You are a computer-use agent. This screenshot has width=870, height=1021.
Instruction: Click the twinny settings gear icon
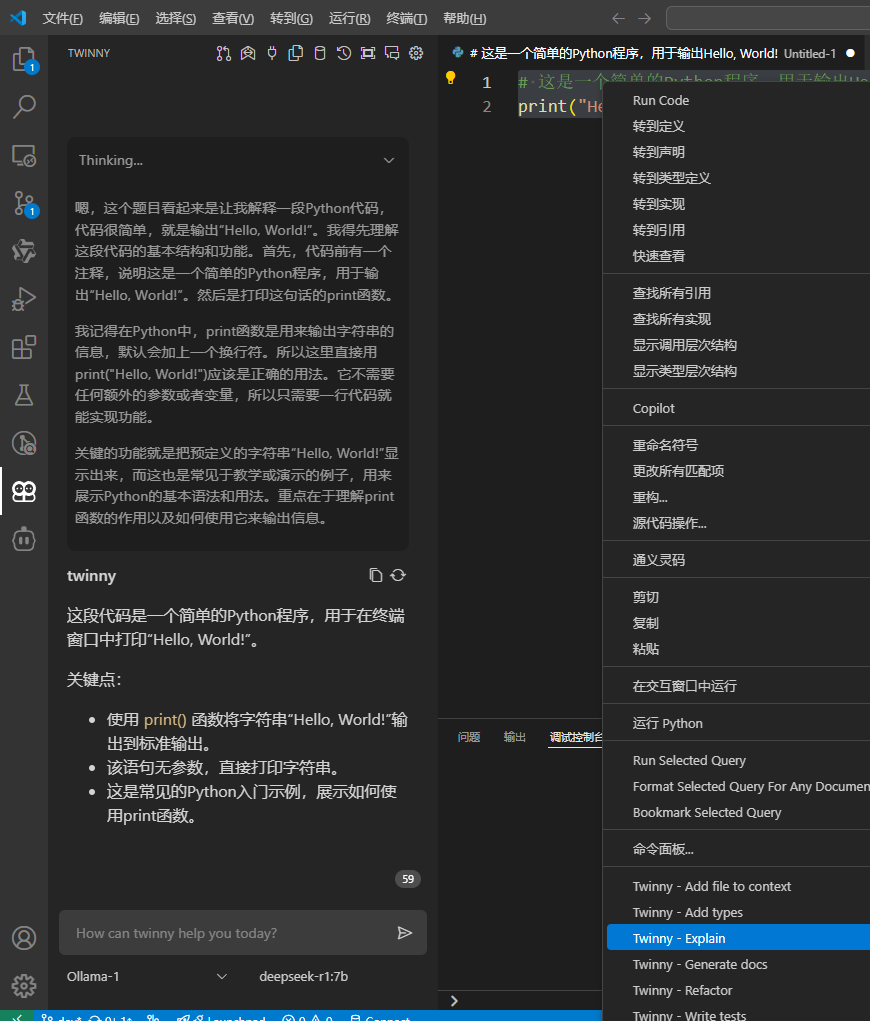tap(417, 53)
